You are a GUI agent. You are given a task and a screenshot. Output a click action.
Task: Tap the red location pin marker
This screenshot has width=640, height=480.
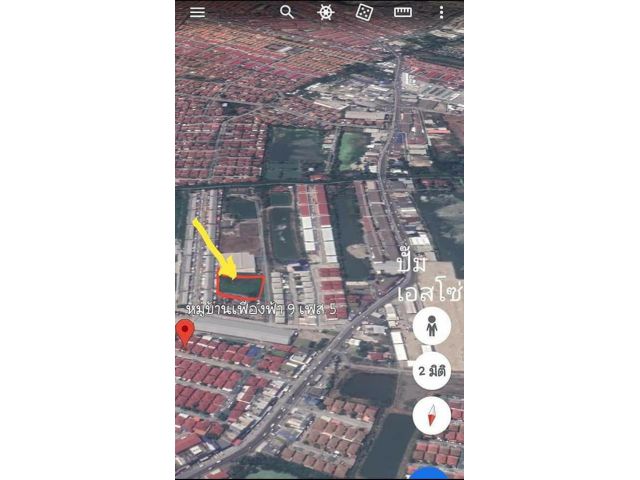pos(185,333)
